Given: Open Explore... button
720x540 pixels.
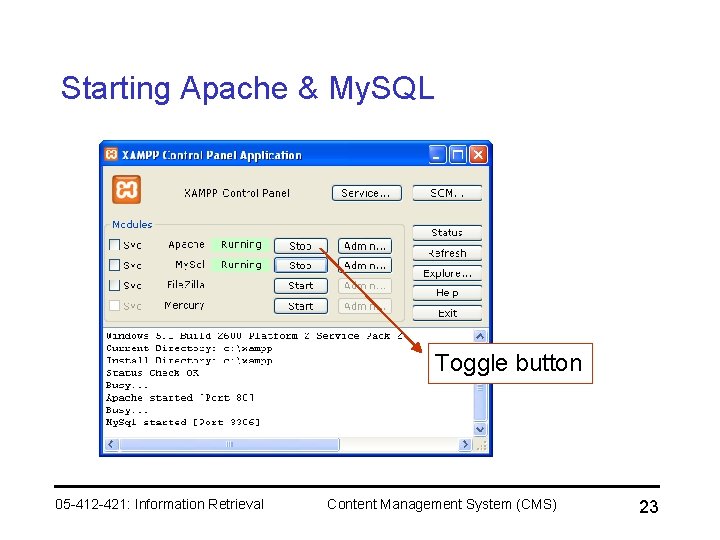Looking at the screenshot, I should click(447, 273).
